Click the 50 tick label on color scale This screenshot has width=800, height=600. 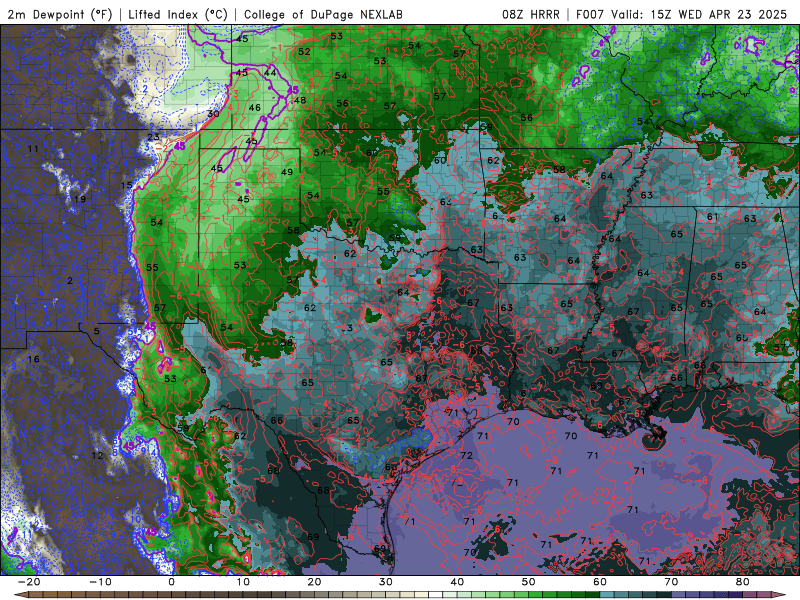pos(529,582)
